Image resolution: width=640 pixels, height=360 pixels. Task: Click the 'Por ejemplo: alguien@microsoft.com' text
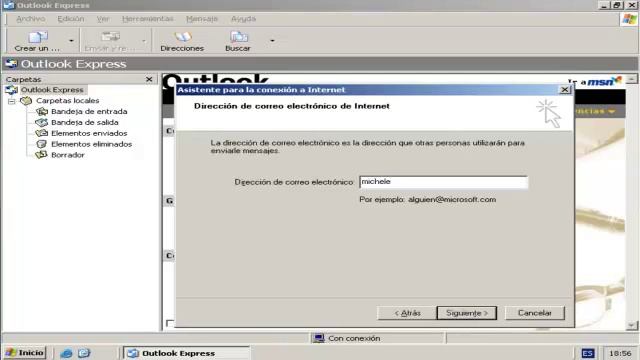tap(428, 200)
